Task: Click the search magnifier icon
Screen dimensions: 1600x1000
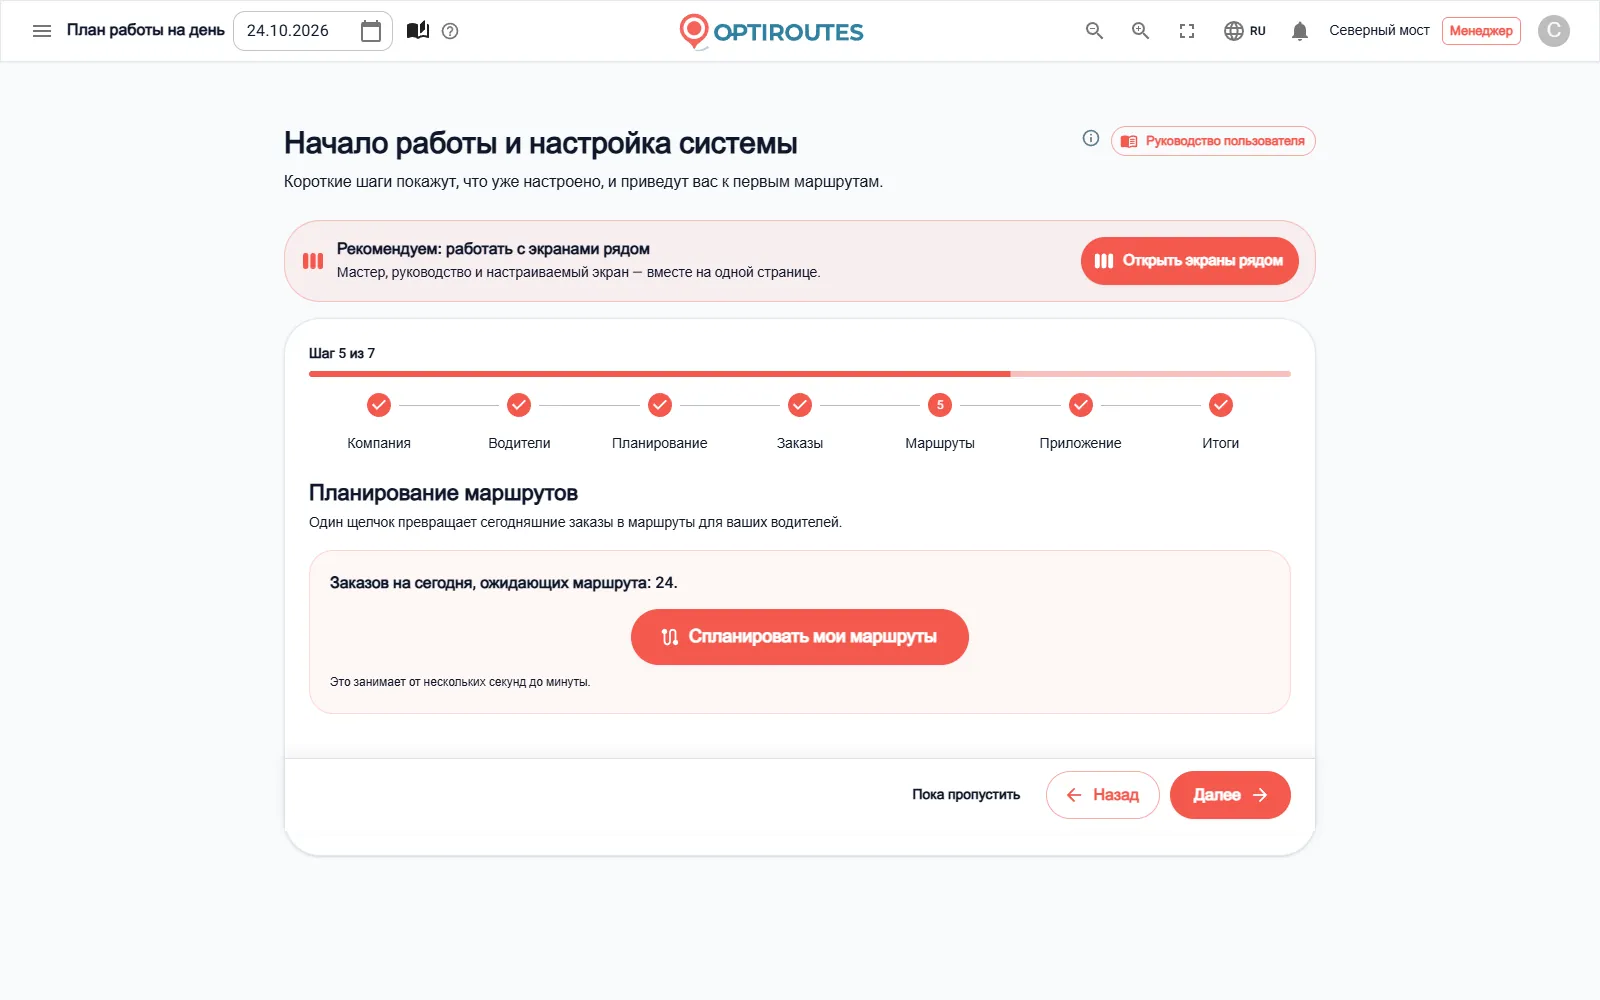Action: click(1094, 31)
